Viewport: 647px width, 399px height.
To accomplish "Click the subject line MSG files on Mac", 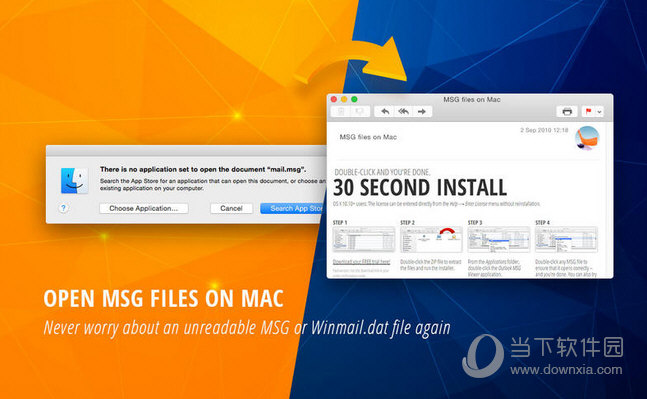I will [x=368, y=137].
